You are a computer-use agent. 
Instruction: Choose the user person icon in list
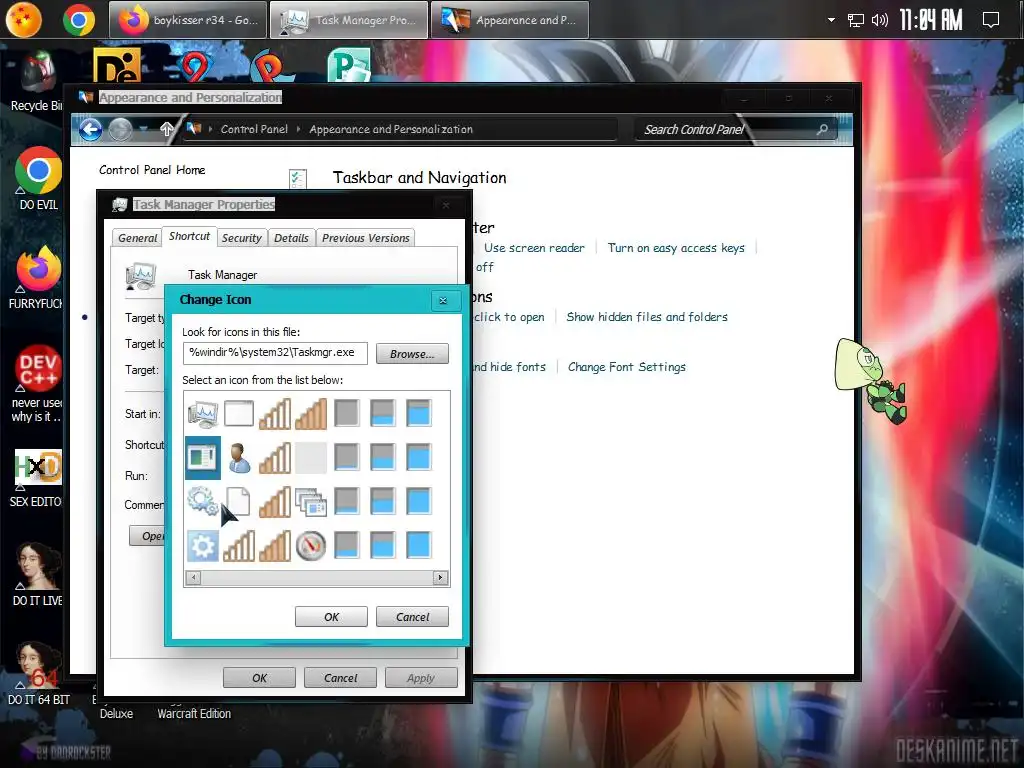click(239, 458)
